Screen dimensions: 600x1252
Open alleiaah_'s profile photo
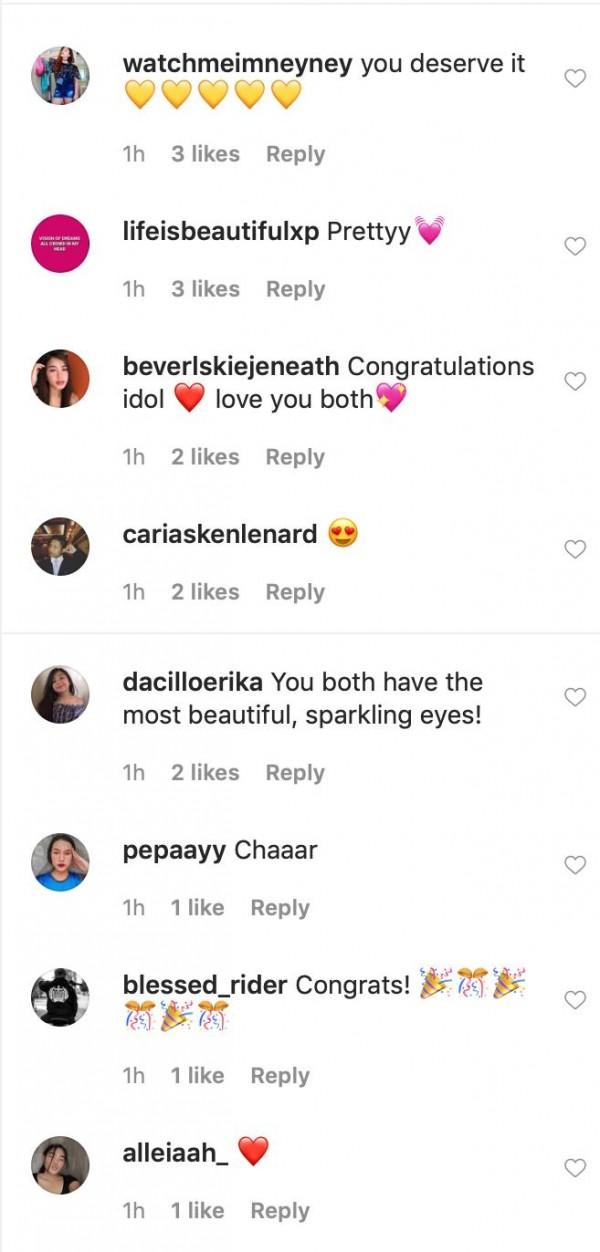(x=61, y=1166)
